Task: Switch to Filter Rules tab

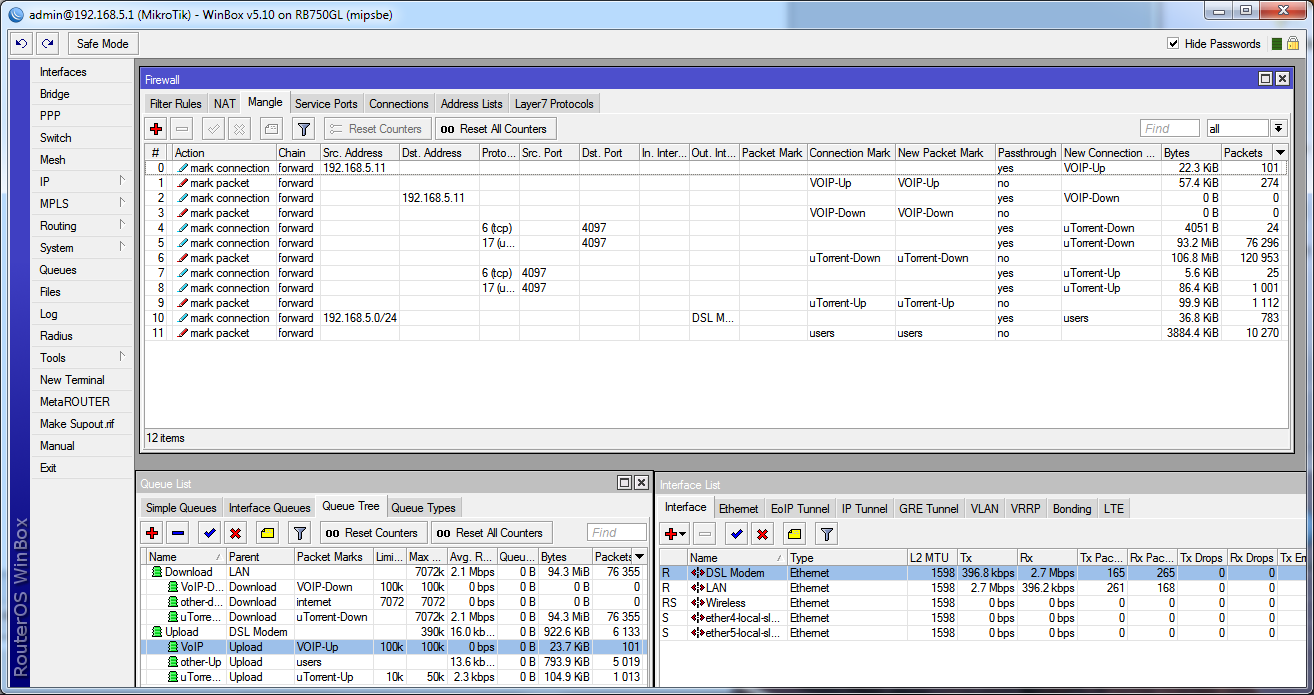Action: tap(175, 104)
